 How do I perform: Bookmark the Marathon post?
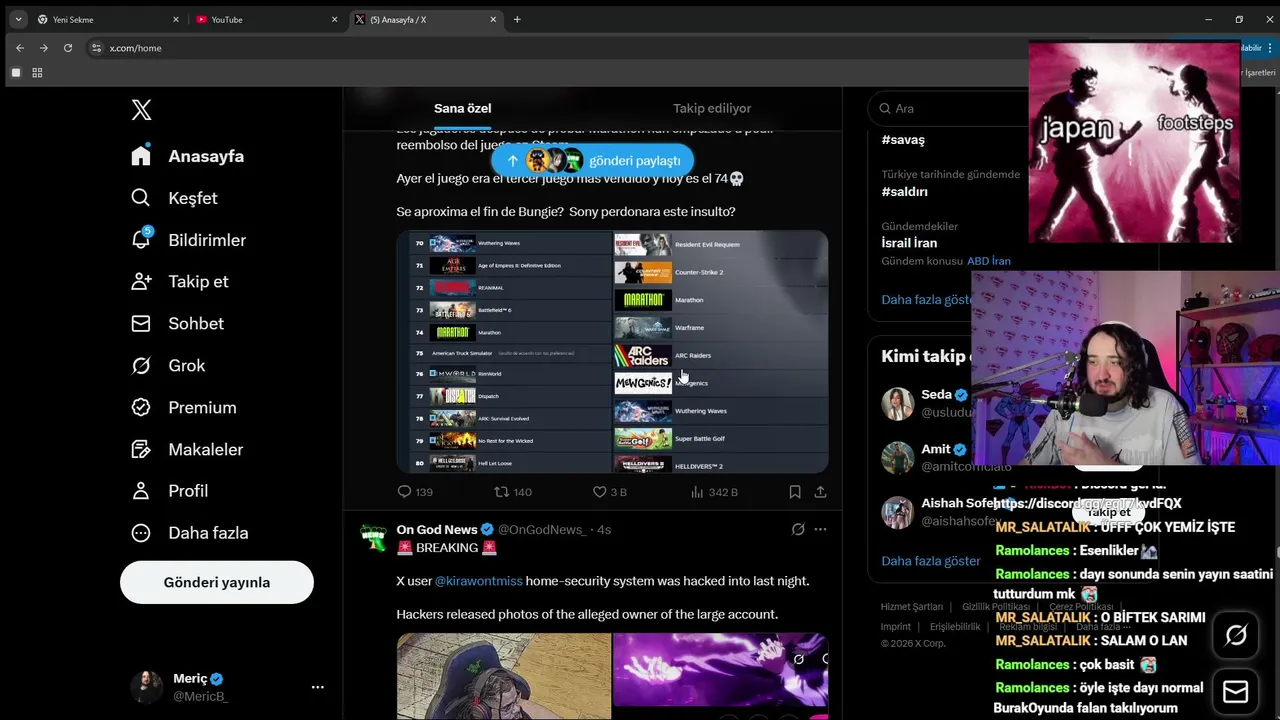point(795,492)
